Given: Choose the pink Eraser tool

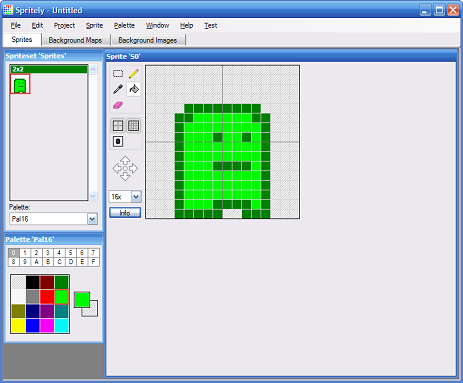Looking at the screenshot, I should pyautogui.click(x=118, y=105).
